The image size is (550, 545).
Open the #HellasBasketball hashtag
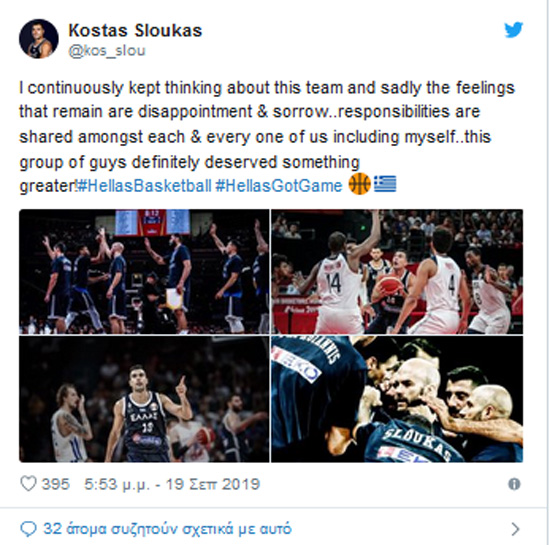144,186
